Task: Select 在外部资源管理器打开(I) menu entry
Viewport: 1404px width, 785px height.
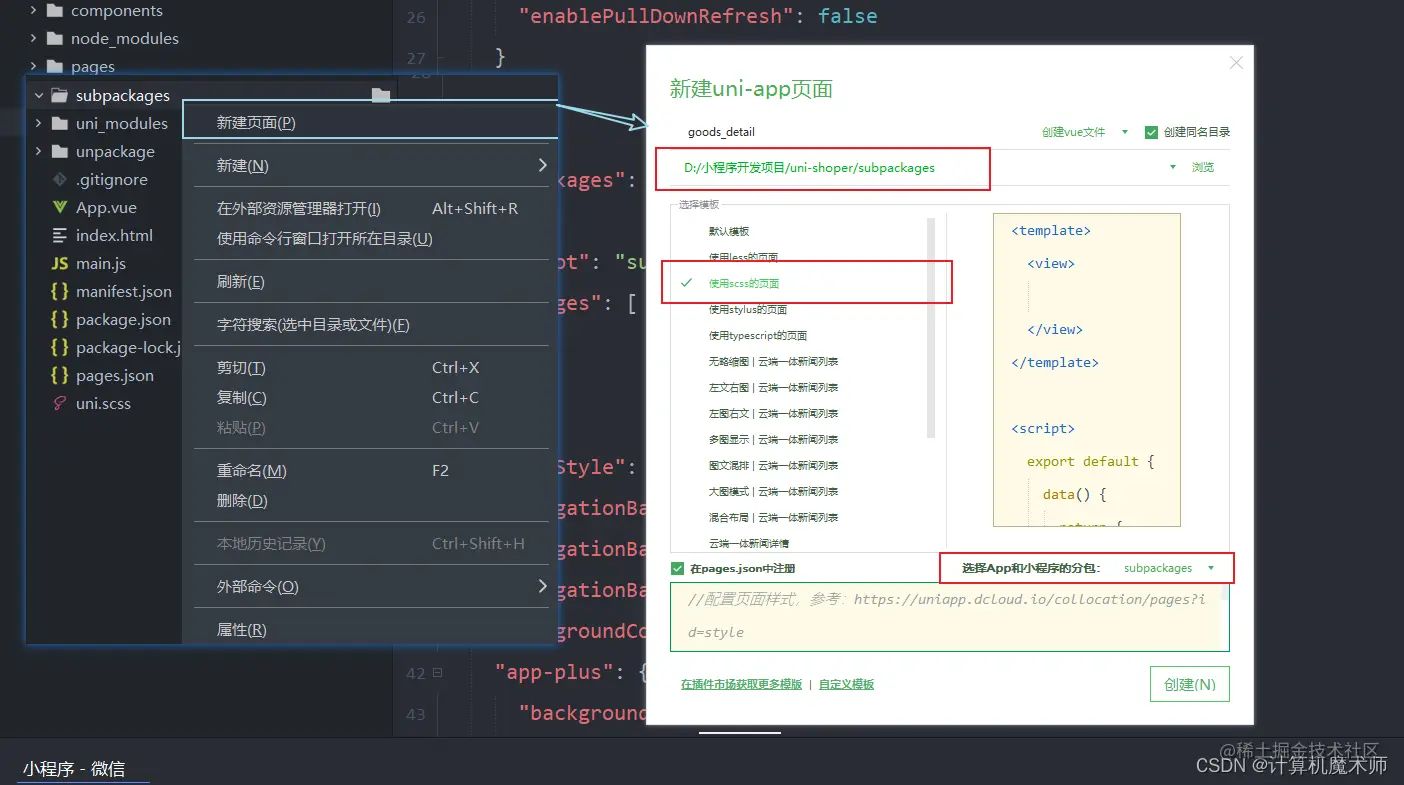Action: pyautogui.click(x=369, y=209)
